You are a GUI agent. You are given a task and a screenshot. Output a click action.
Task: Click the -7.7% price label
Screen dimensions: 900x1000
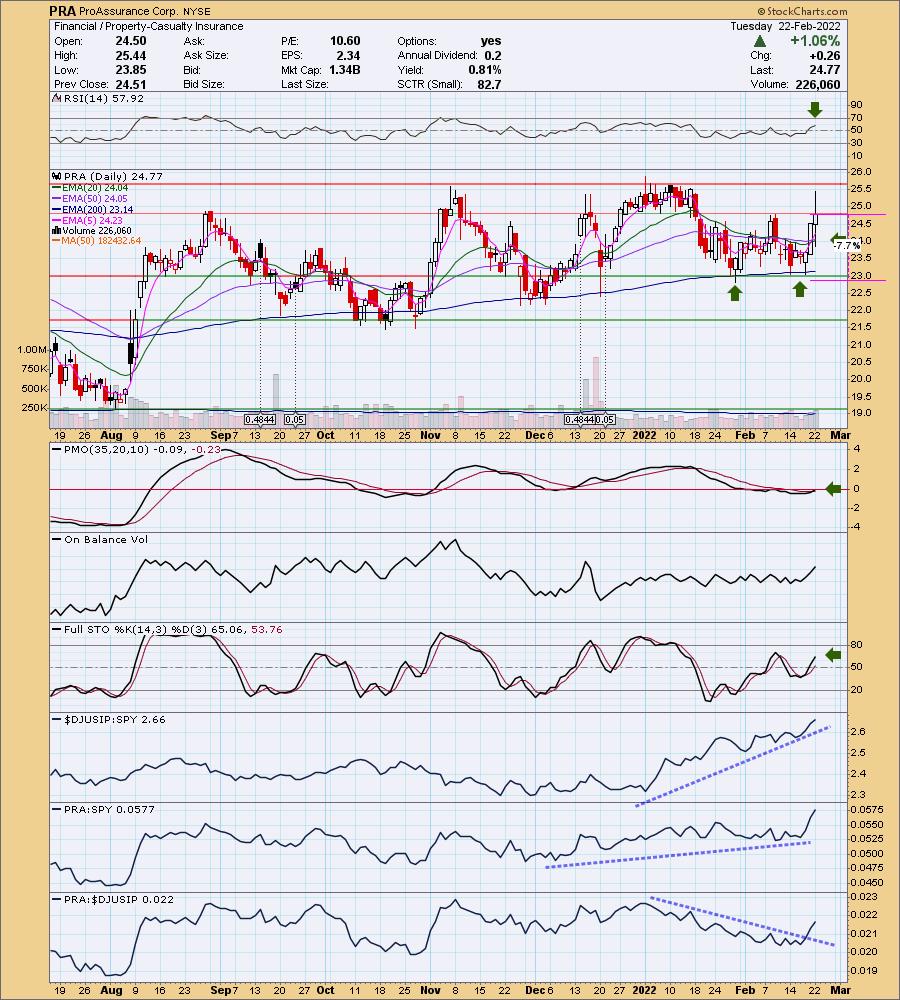coord(848,246)
